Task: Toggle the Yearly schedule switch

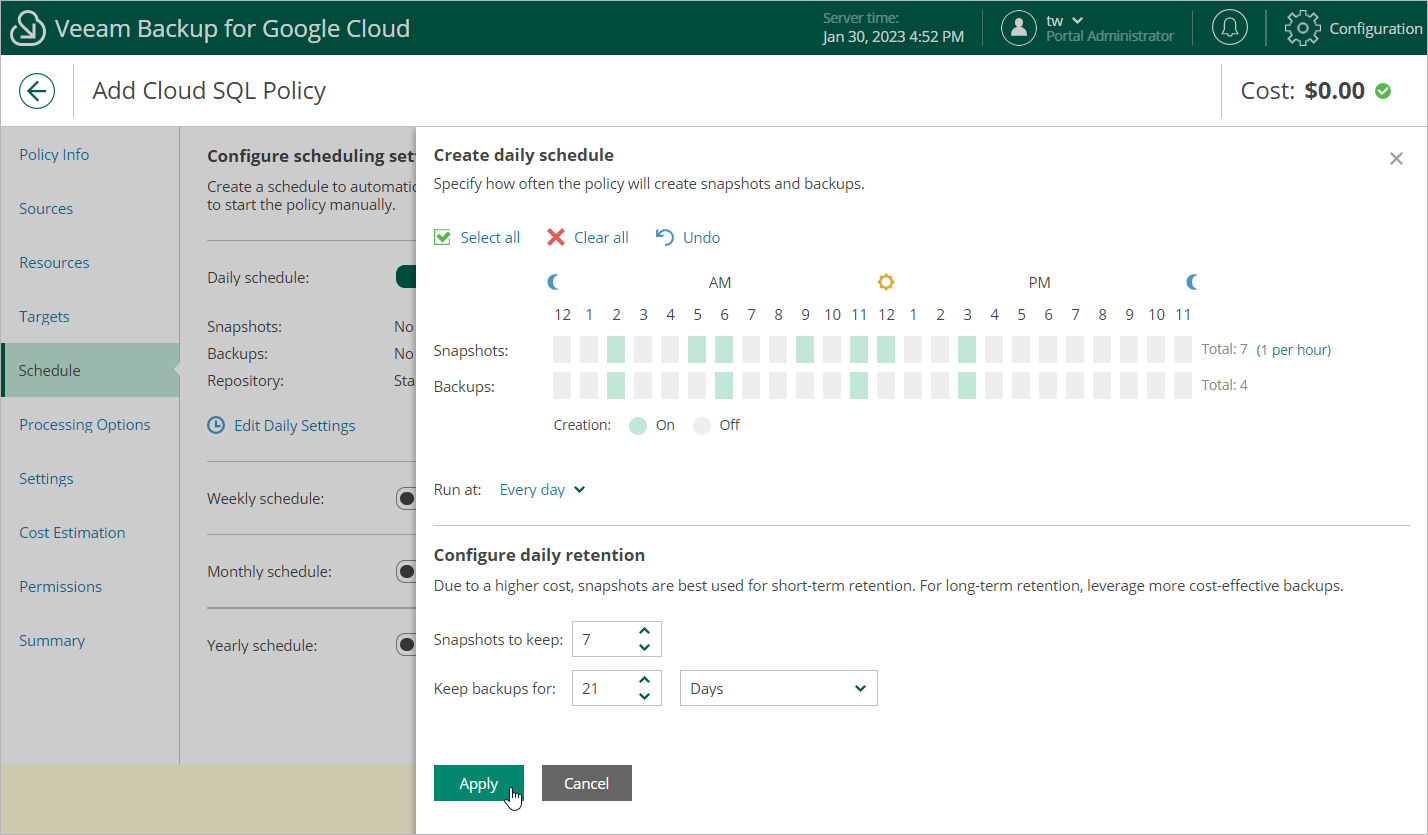Action: click(x=406, y=645)
